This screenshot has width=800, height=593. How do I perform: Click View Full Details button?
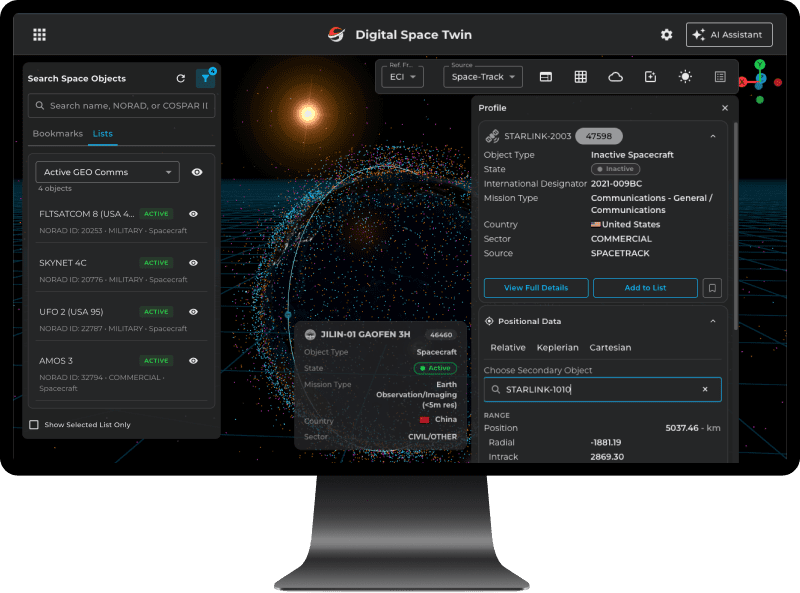coord(536,288)
